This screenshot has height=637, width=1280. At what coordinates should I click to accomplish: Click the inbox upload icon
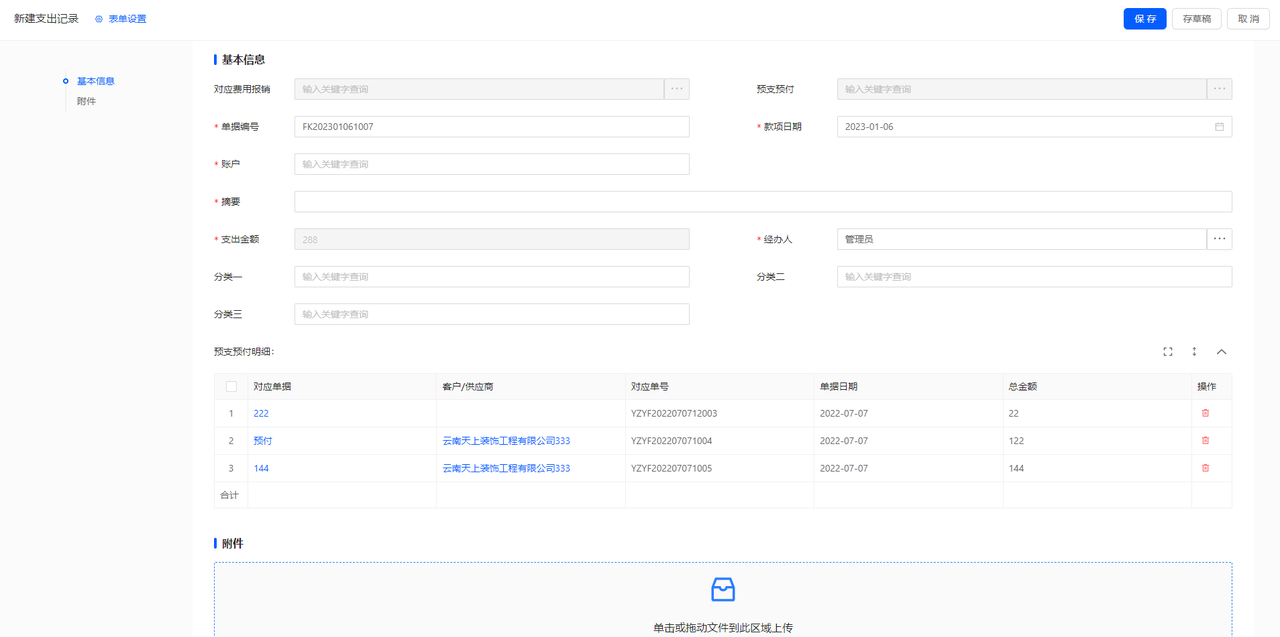tap(723, 589)
